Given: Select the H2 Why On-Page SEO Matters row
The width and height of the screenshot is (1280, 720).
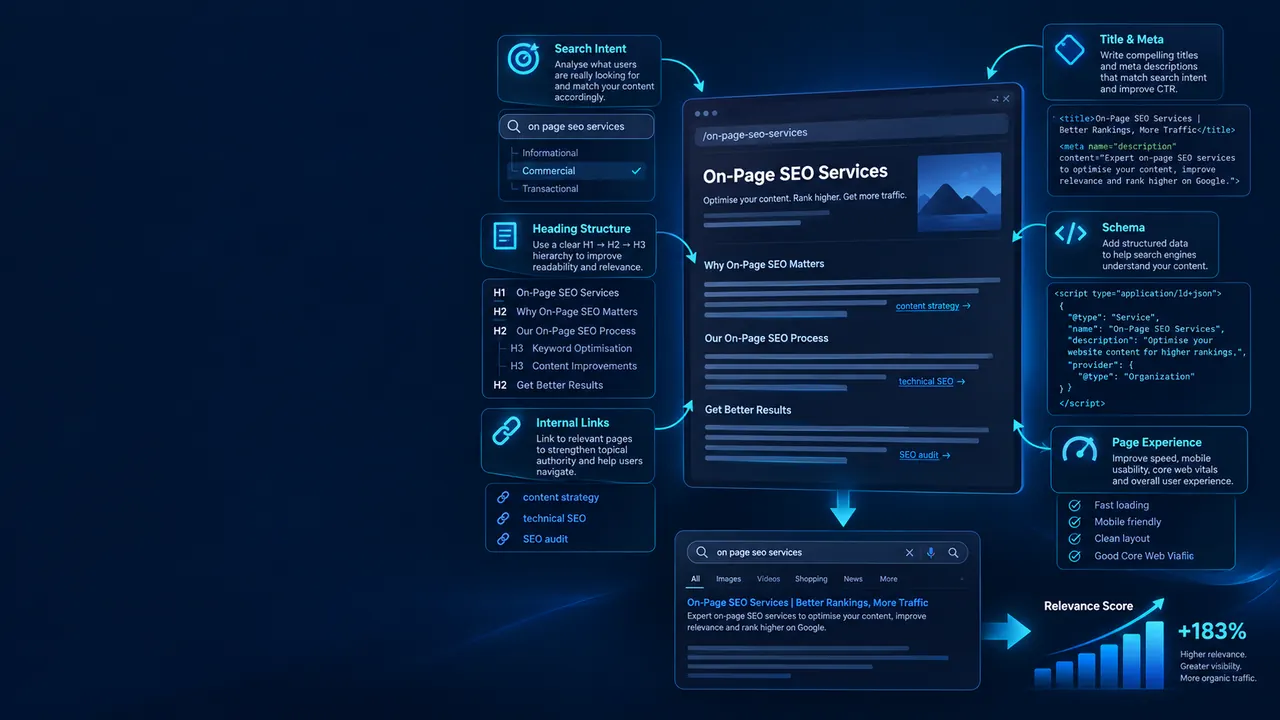Looking at the screenshot, I should (565, 312).
